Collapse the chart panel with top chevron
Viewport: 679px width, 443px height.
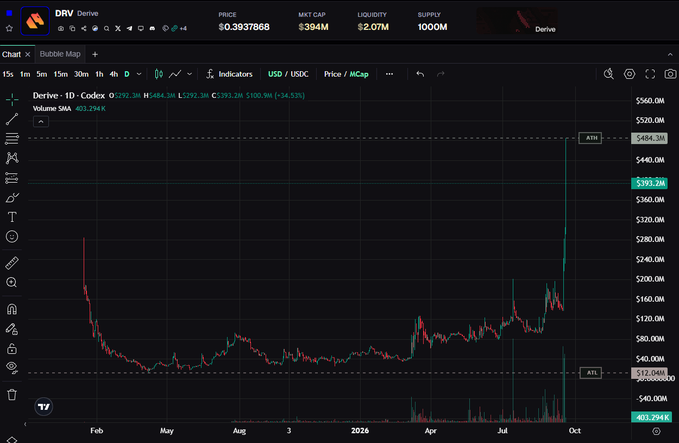[670, 55]
